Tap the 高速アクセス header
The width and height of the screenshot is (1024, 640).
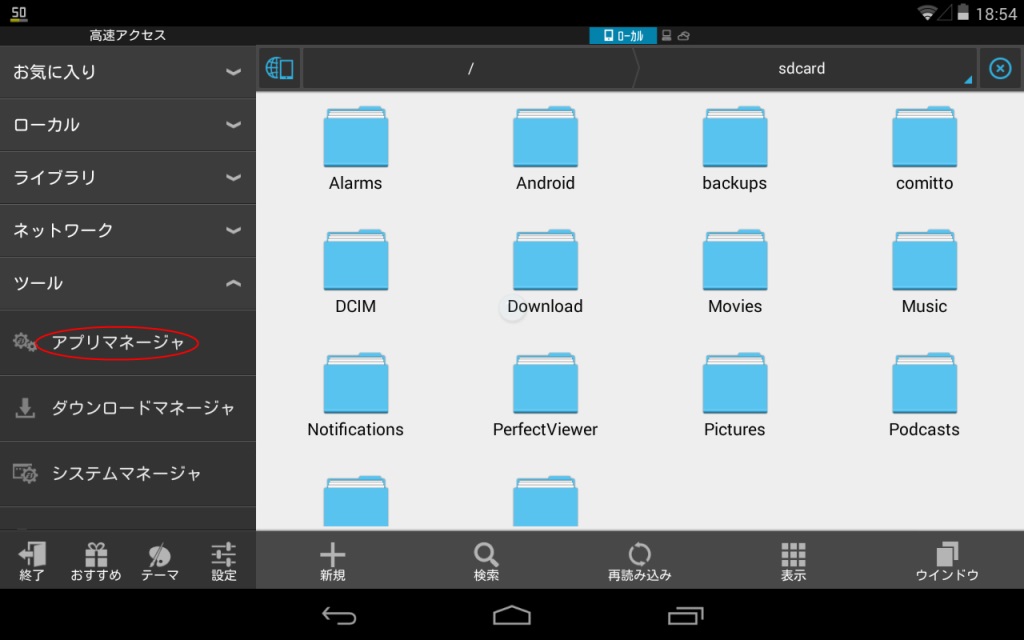128,35
